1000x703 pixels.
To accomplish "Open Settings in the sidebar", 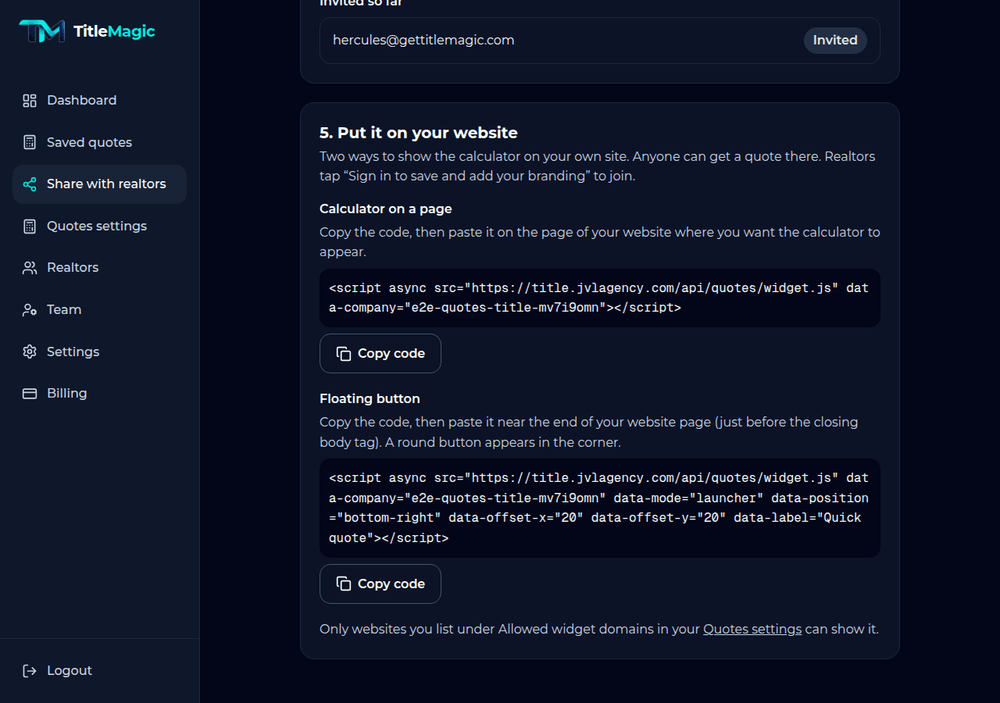I will click(x=99, y=352).
